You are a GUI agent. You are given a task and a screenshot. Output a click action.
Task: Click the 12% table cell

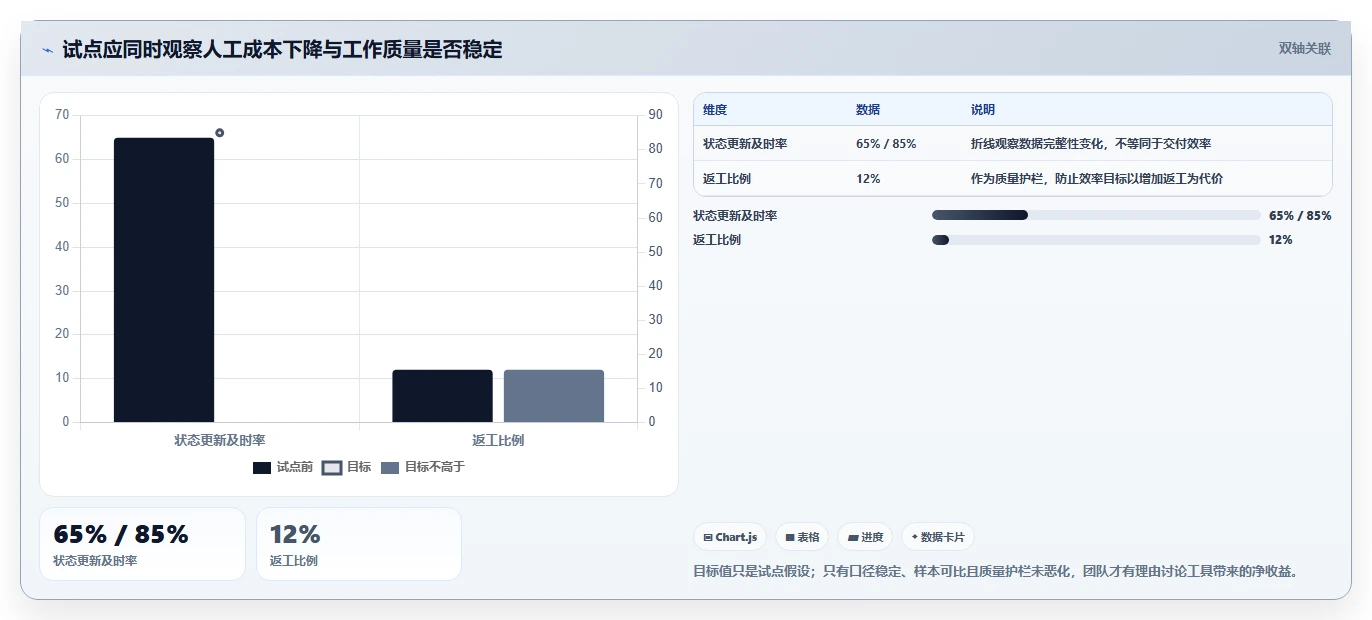868,179
